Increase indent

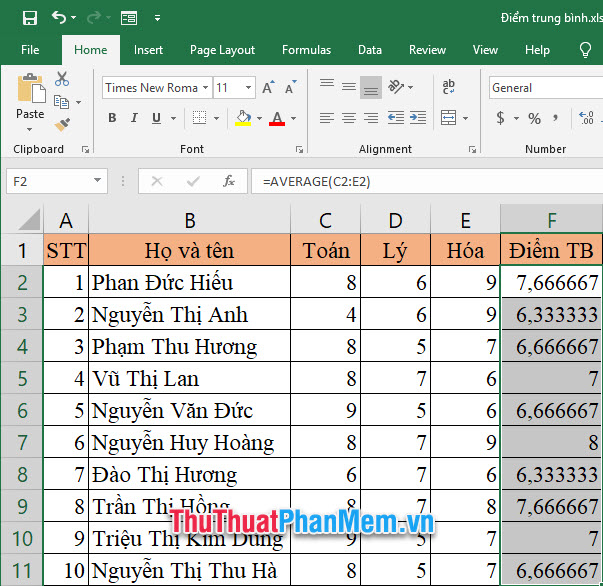coord(418,118)
